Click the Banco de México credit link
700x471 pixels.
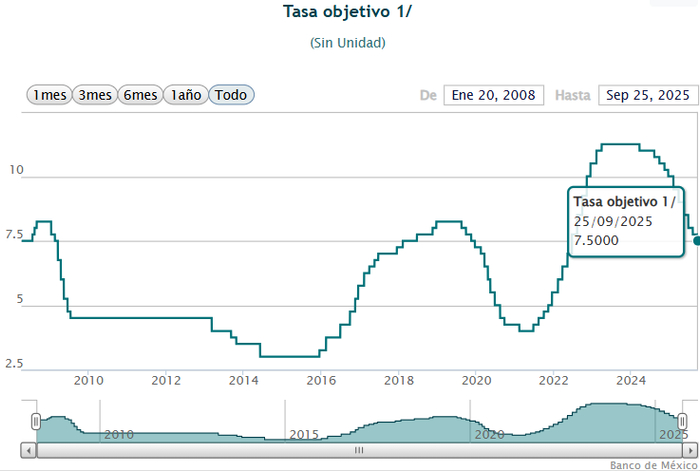(653, 465)
